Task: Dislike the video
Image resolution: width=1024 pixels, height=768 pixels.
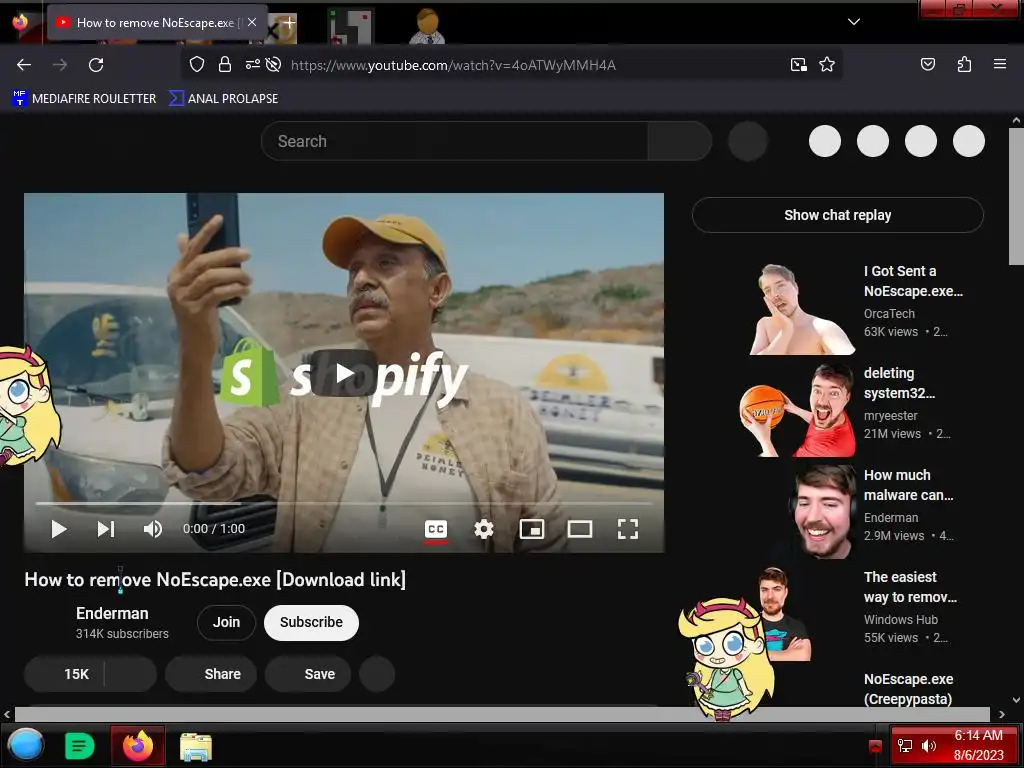Action: [x=131, y=674]
